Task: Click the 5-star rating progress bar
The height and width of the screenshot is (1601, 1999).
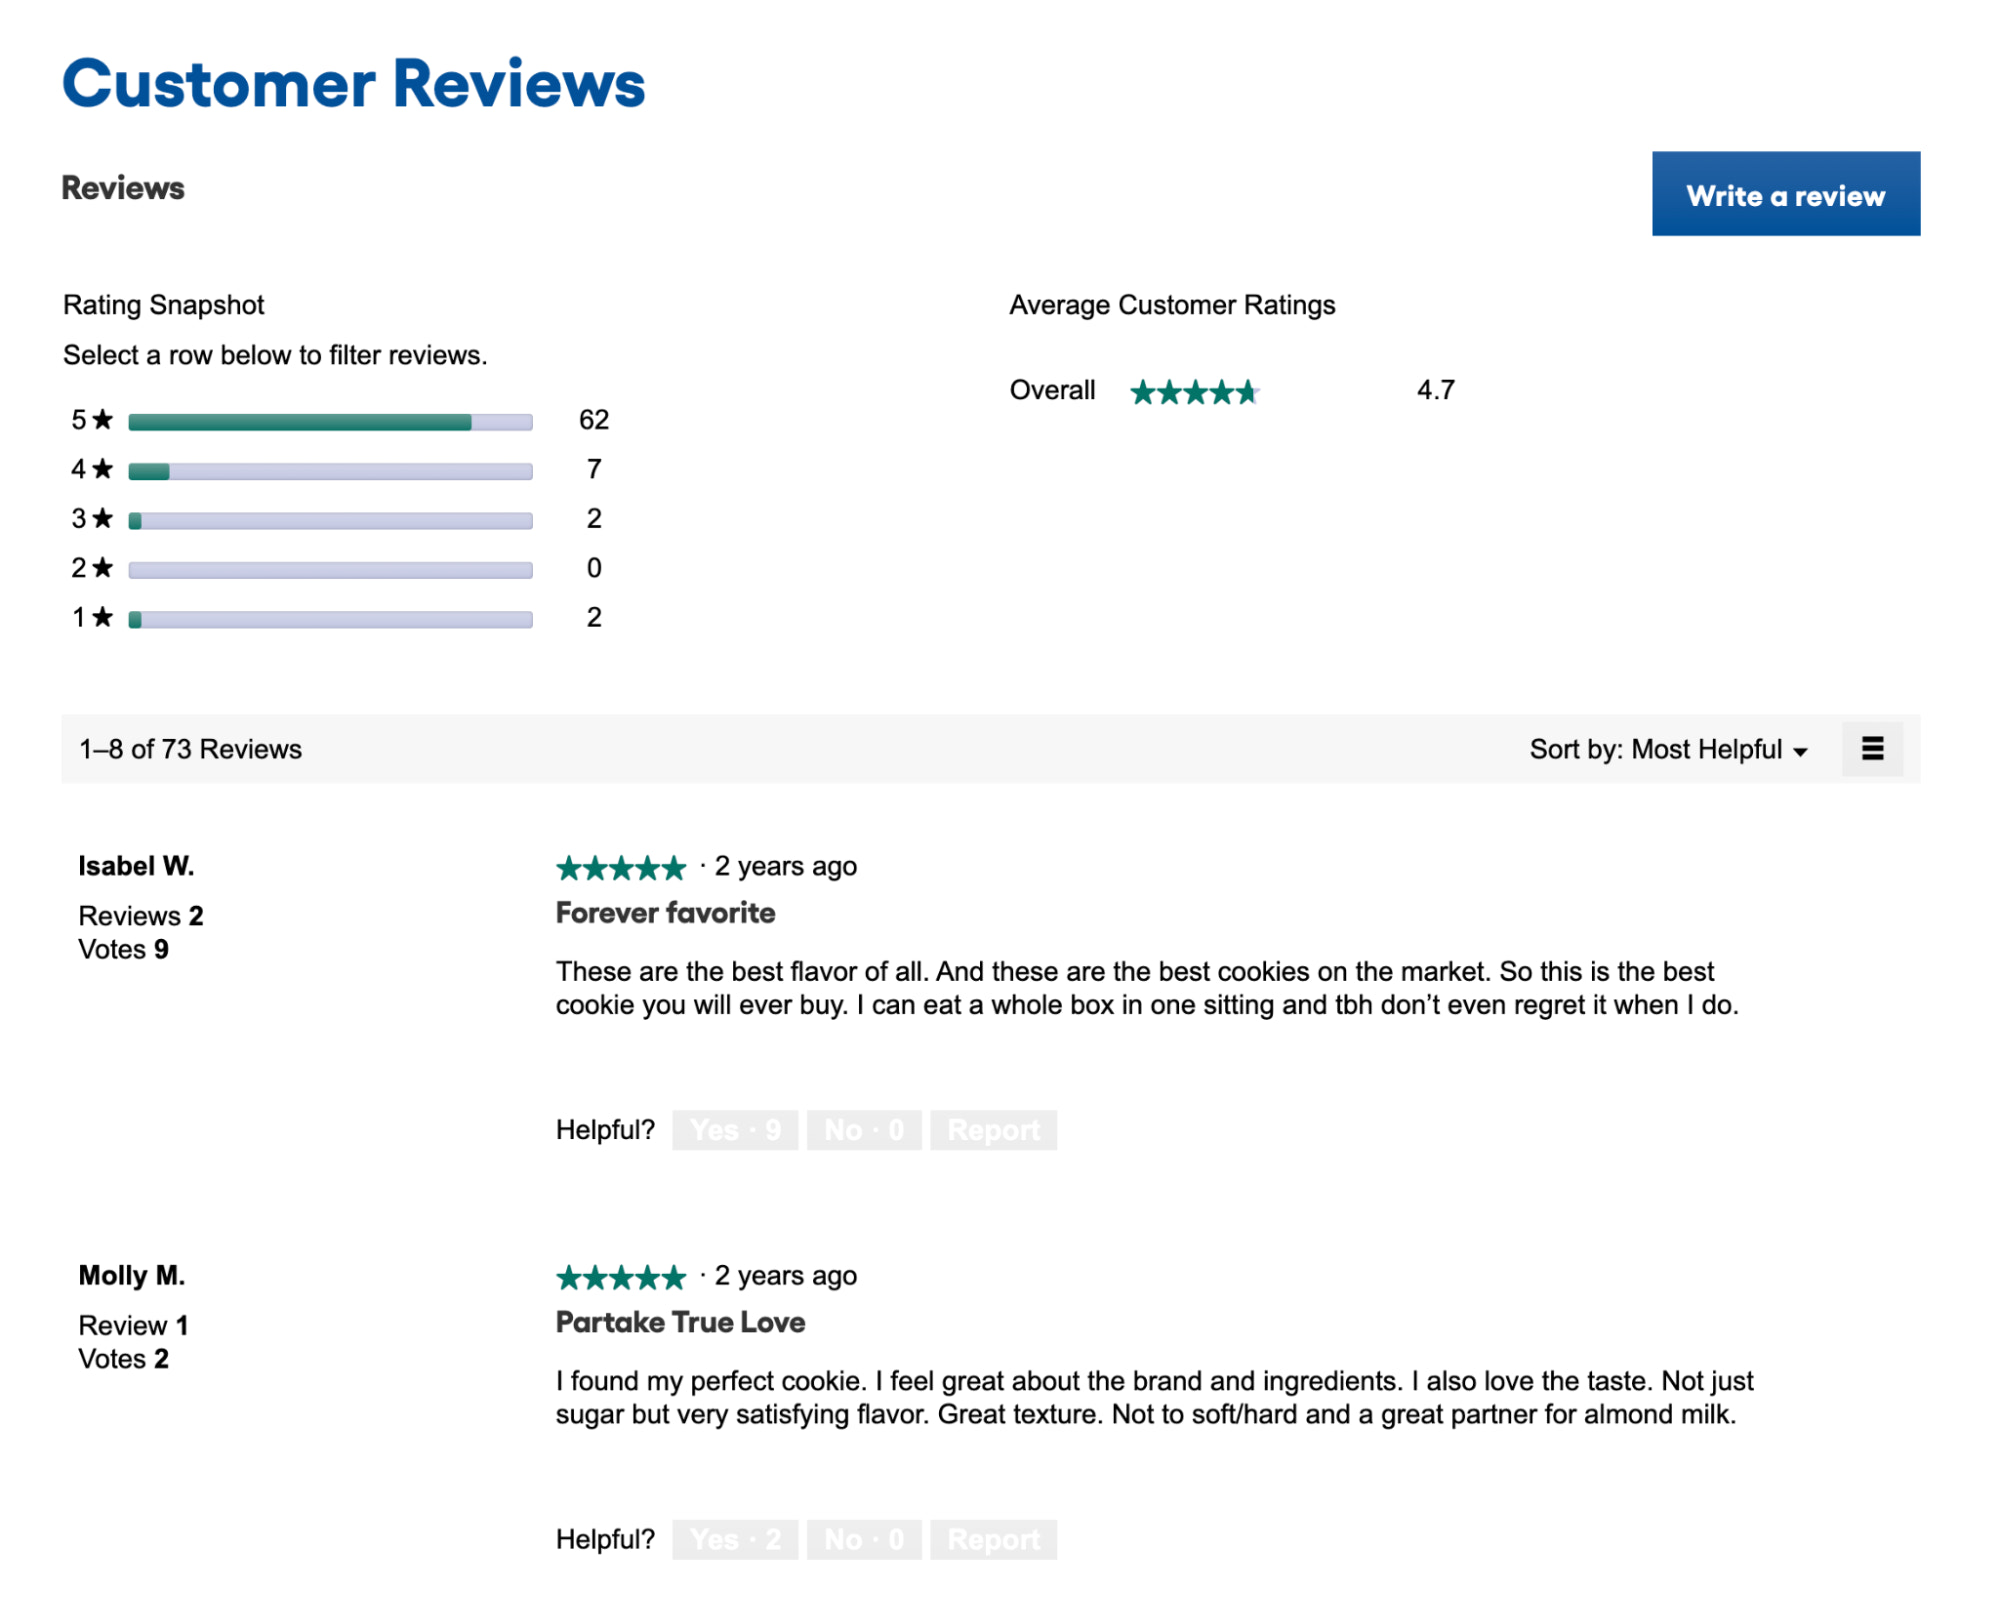Action: coord(330,419)
